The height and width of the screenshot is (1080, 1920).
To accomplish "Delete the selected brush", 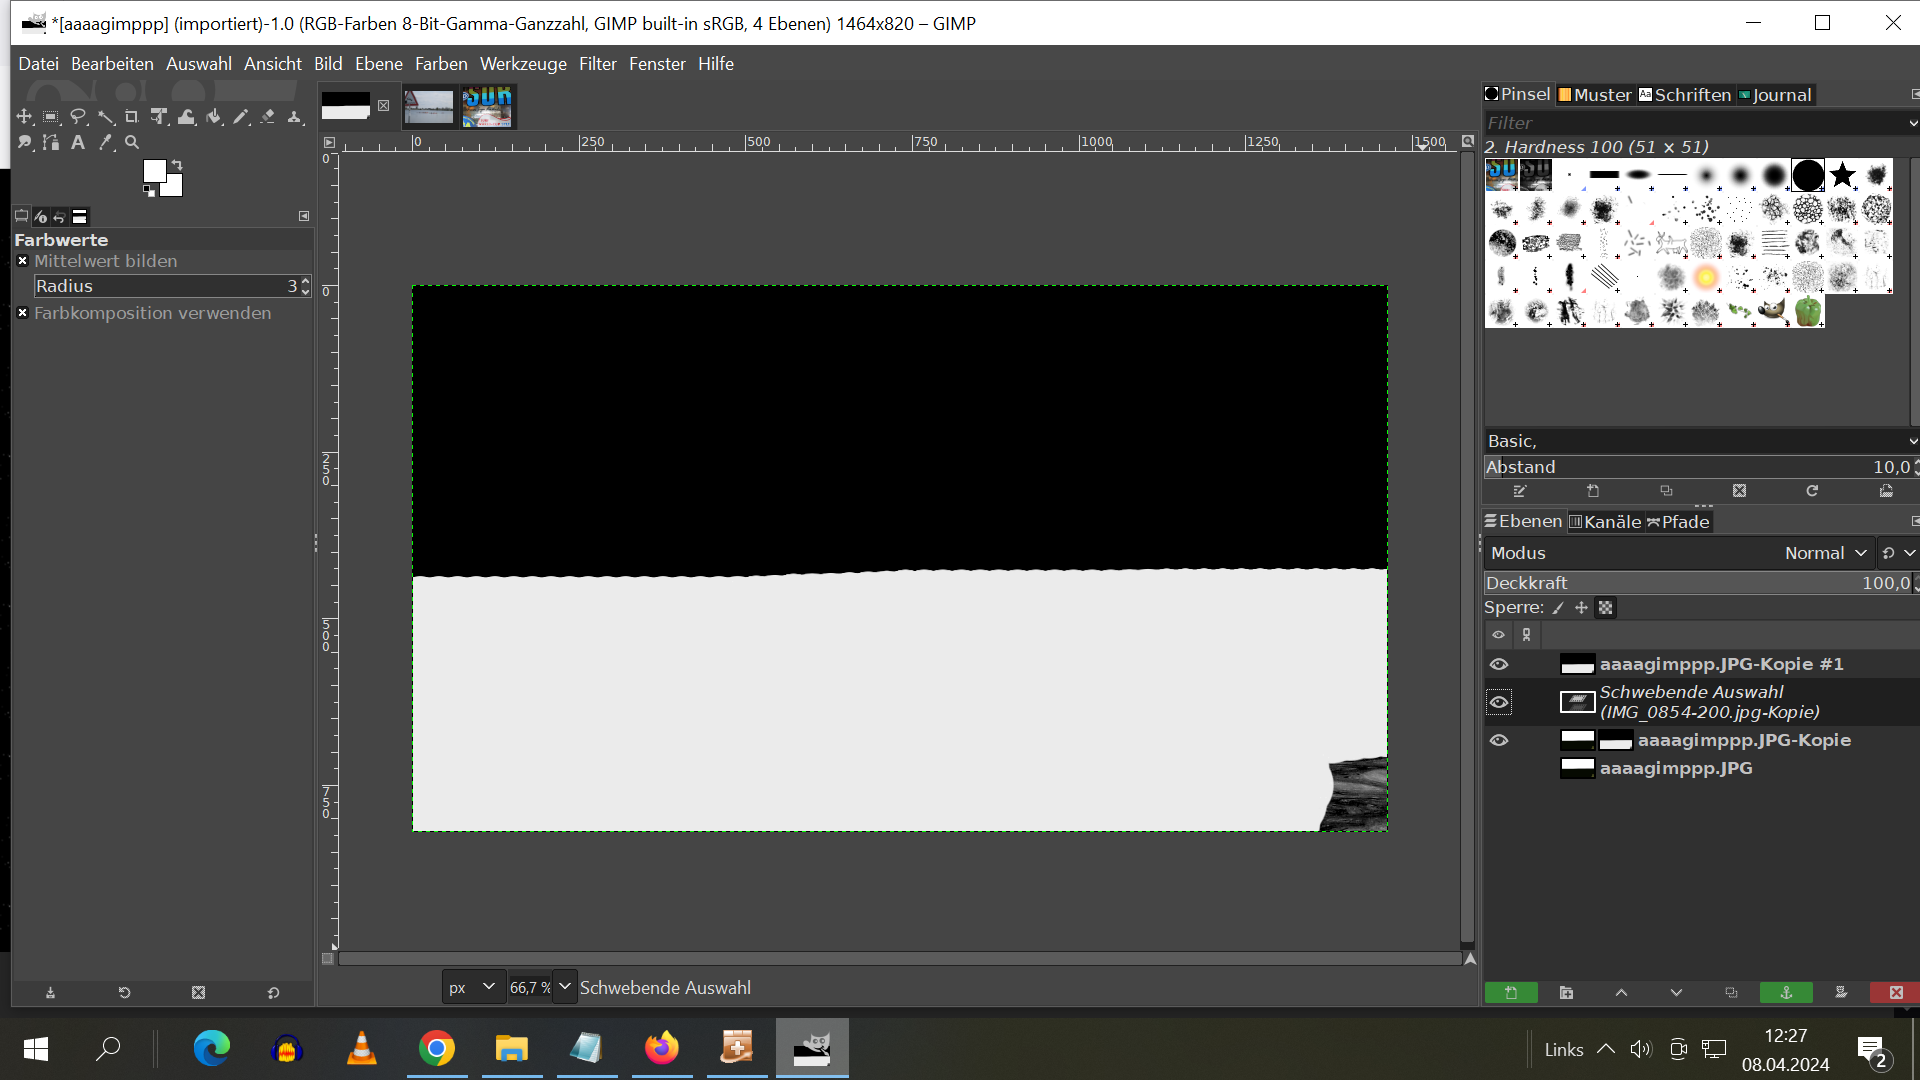I will 1739,491.
